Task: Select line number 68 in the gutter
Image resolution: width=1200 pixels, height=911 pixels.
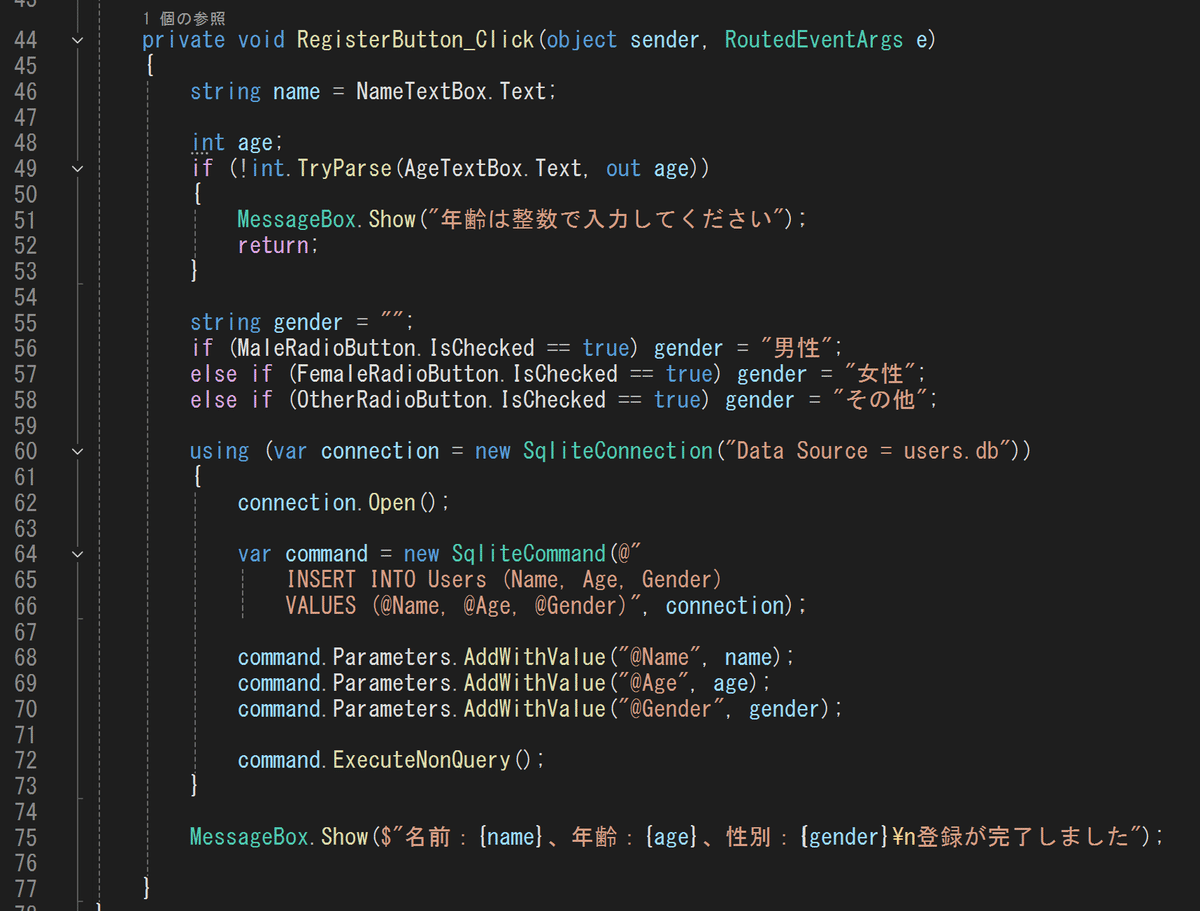Action: click(x=25, y=656)
